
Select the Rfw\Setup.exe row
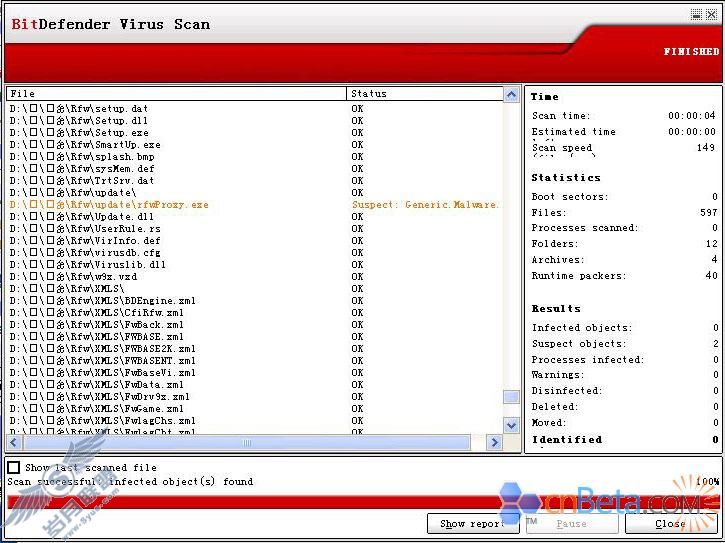[255, 132]
